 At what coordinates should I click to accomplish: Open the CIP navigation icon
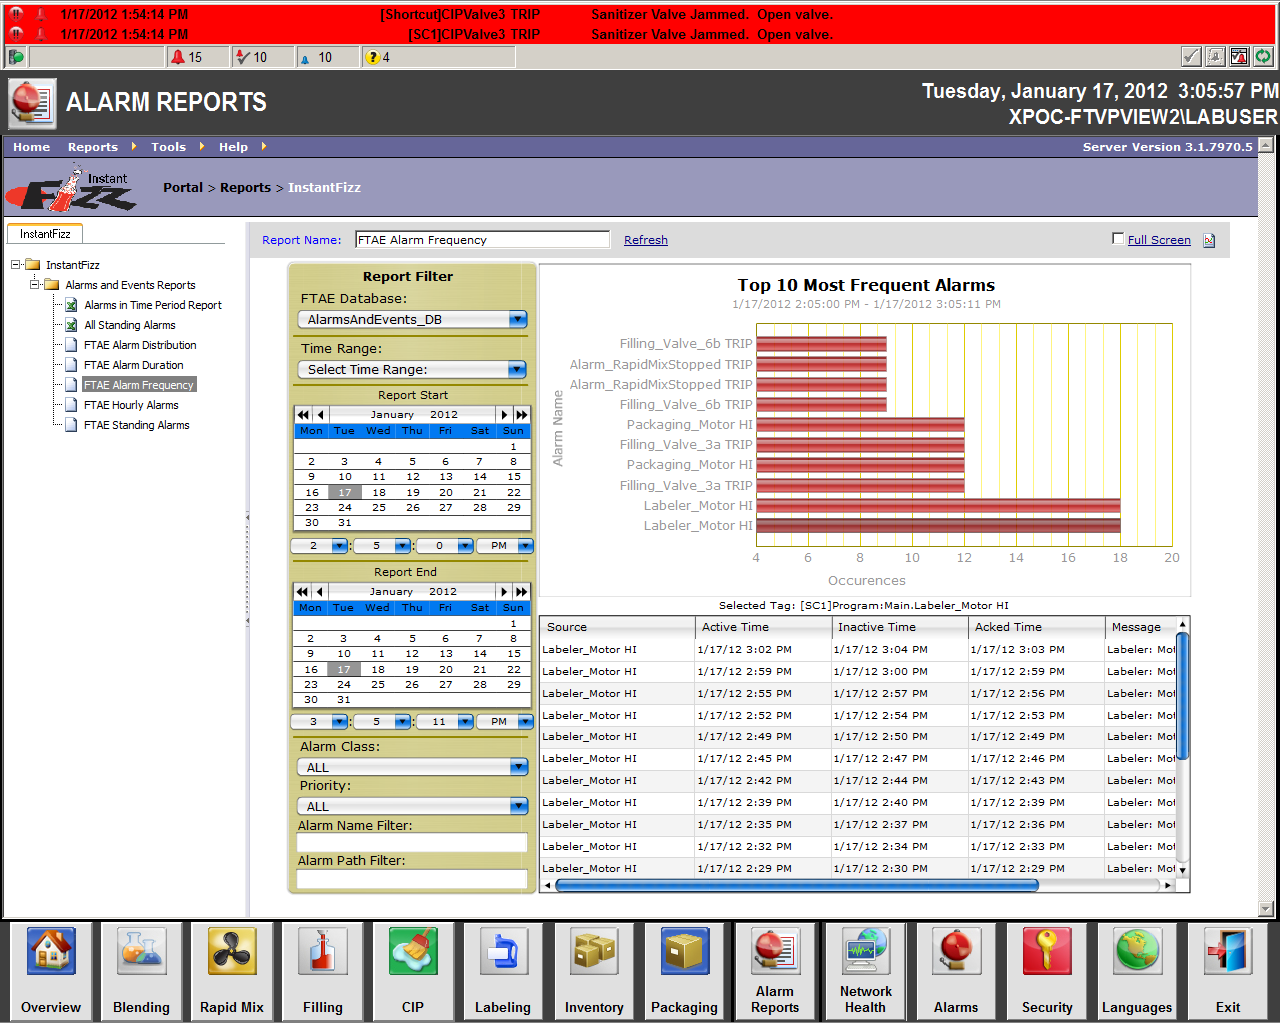pos(412,952)
